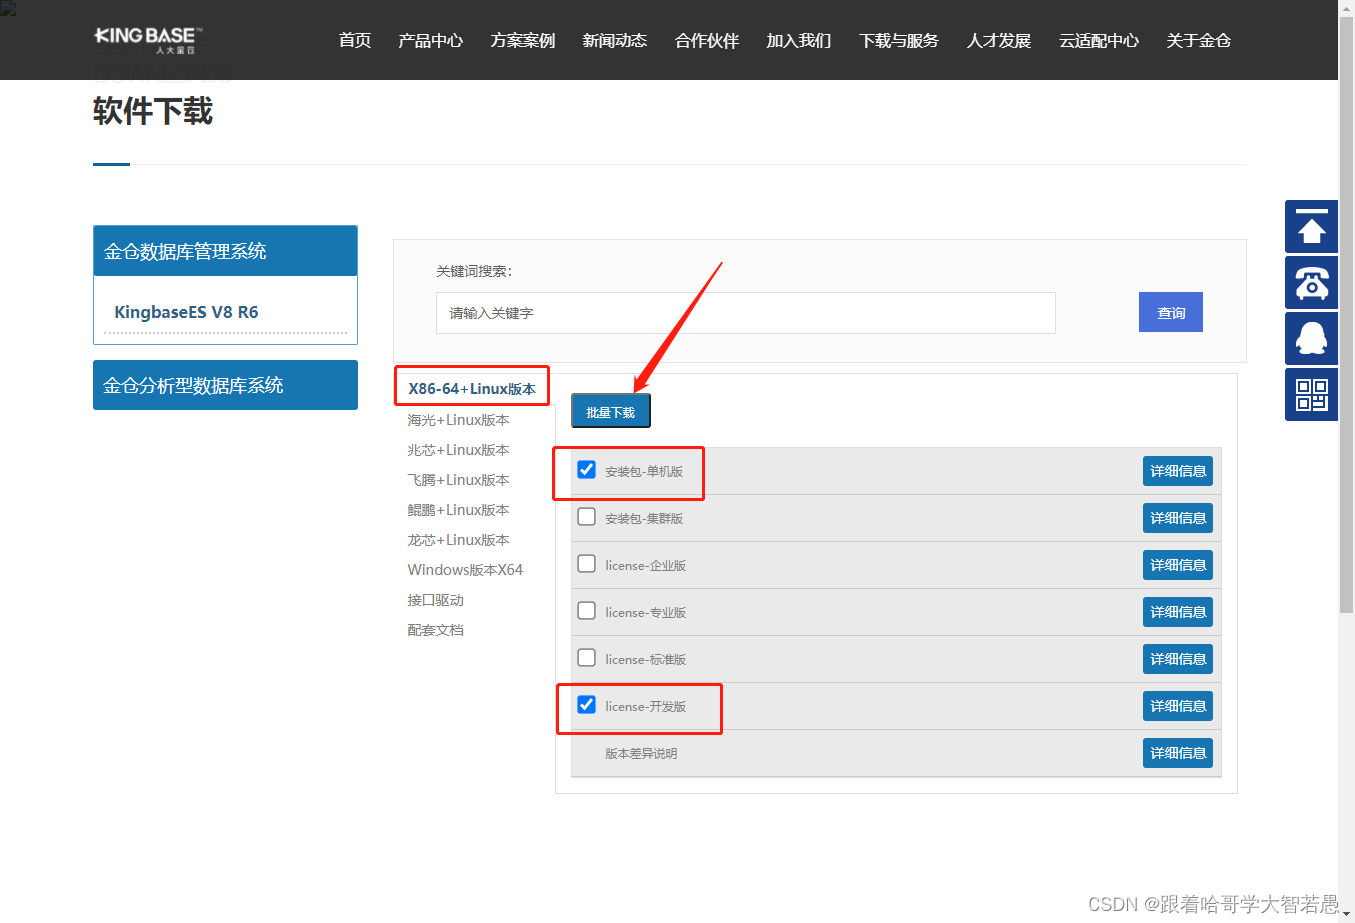This screenshot has width=1355, height=923.
Task: Click the back-to-top arrow icon
Action: pos(1311,226)
